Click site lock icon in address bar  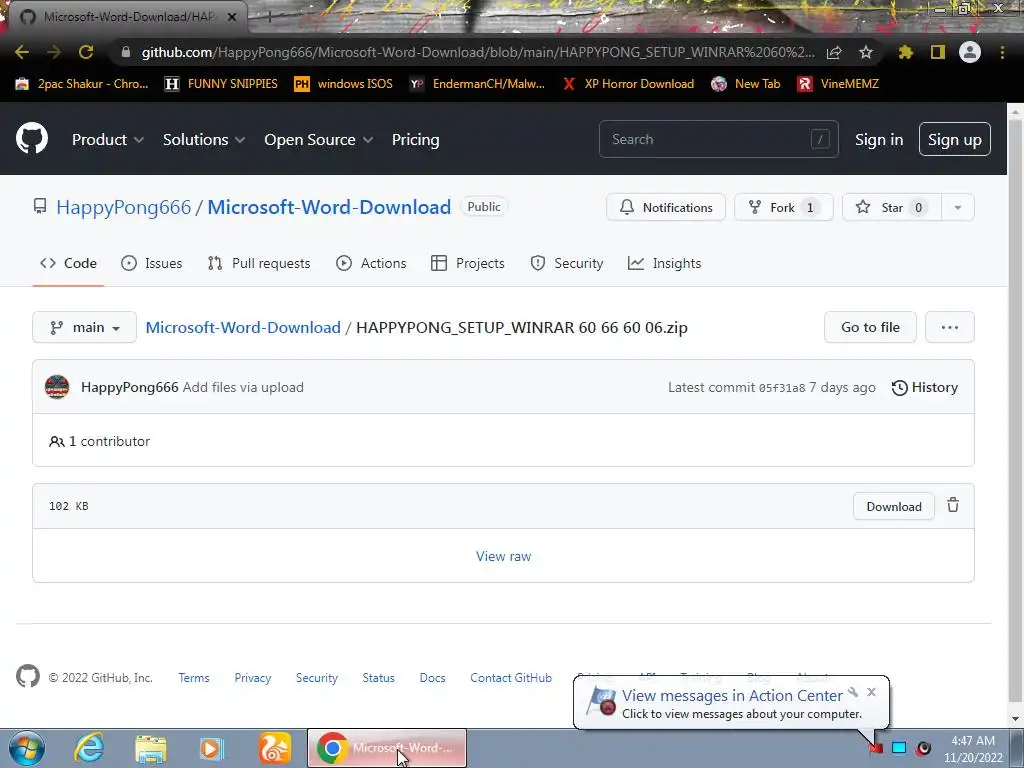point(126,52)
